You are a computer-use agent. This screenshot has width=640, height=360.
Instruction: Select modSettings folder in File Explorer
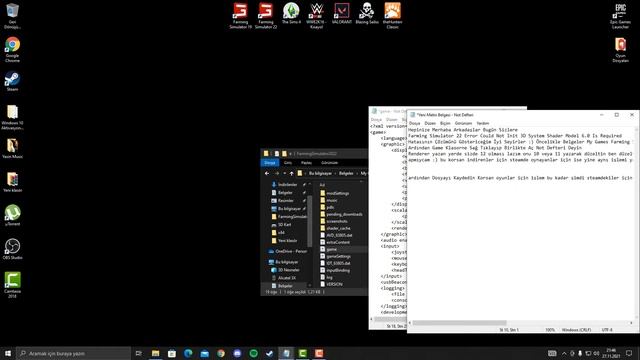[337, 193]
